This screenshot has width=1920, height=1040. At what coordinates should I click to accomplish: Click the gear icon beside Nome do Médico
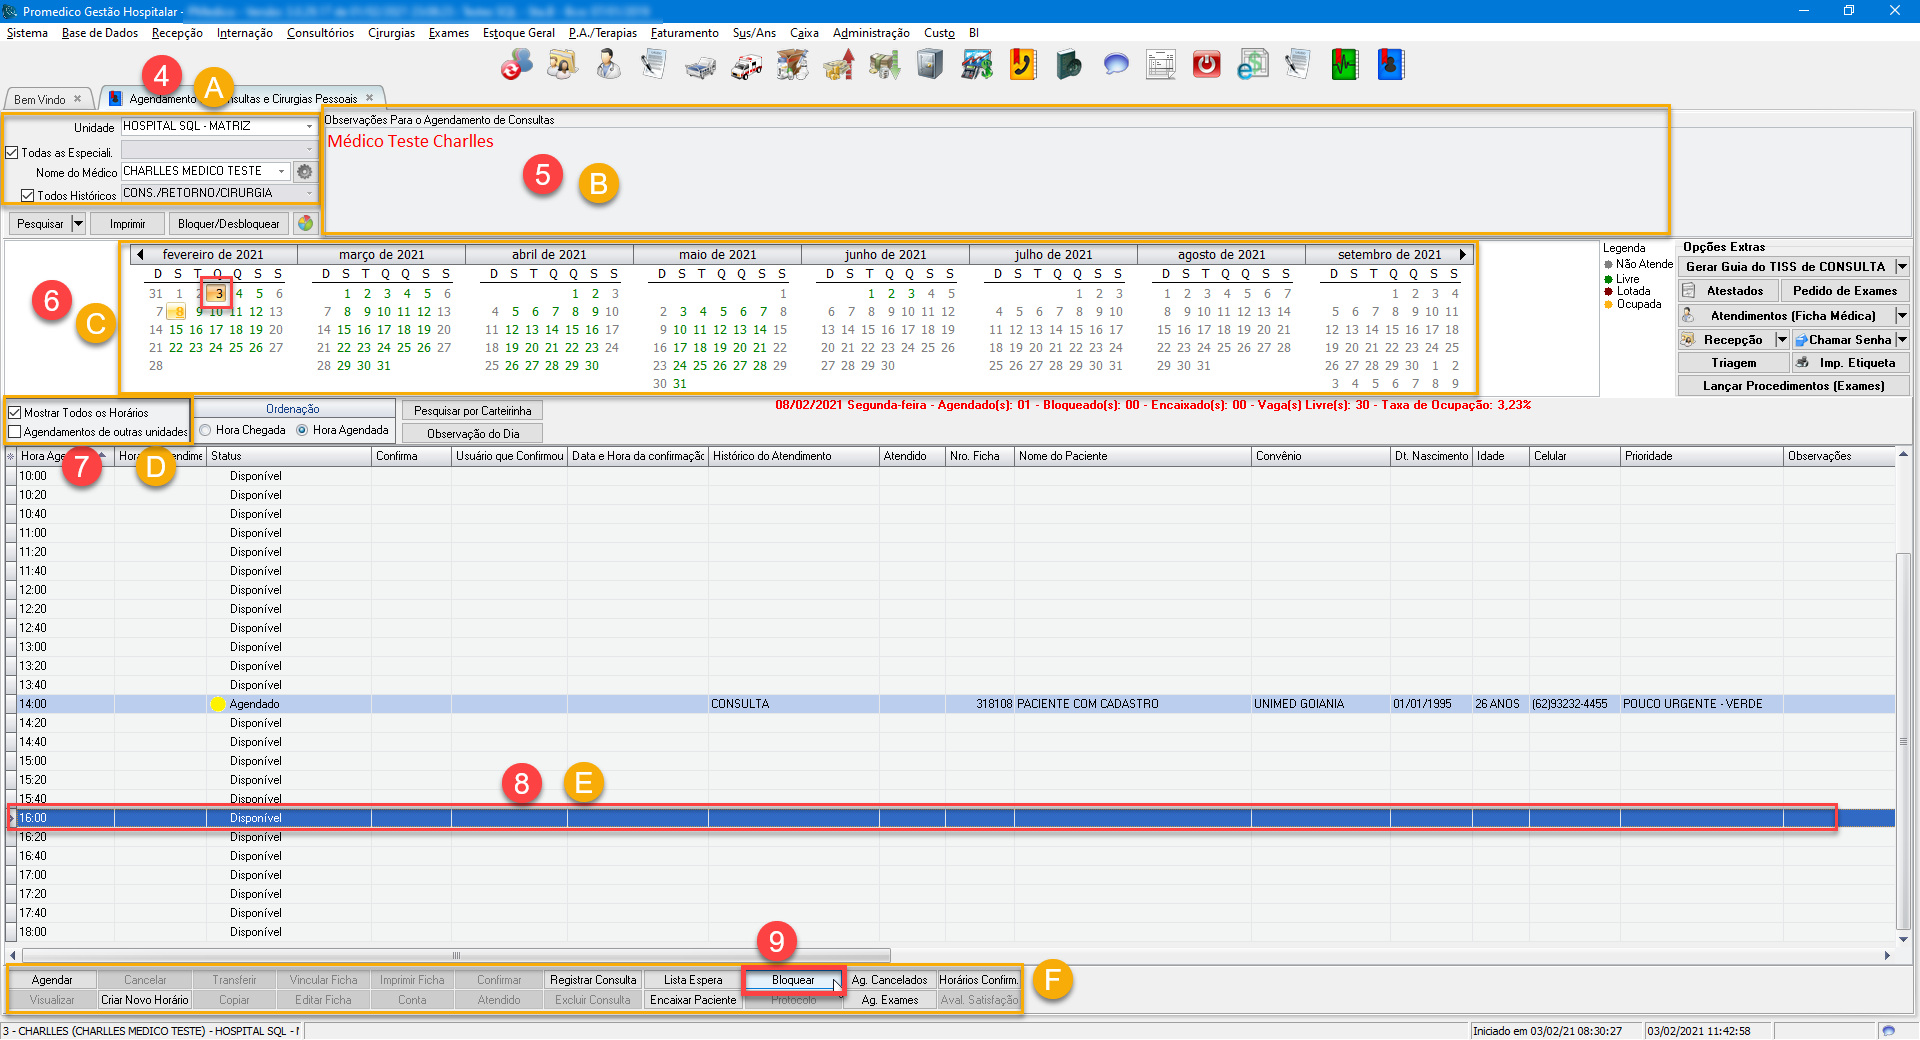[305, 172]
